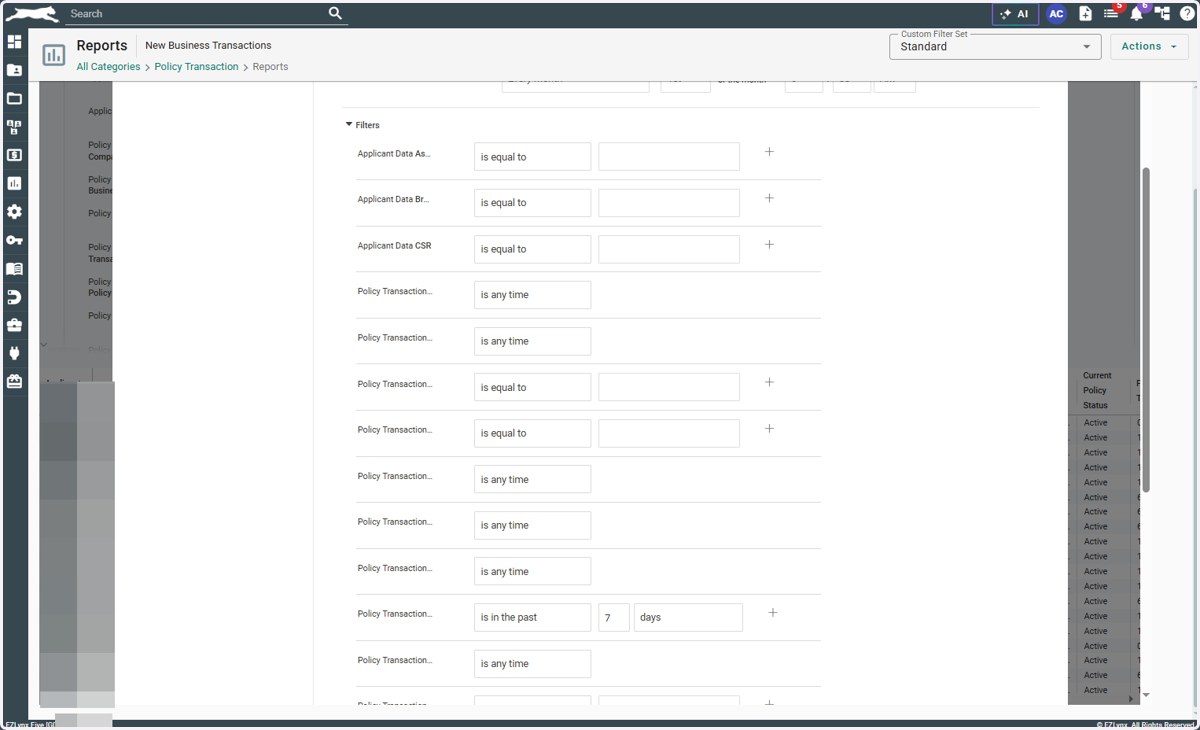Click the number field showing 7
1200x730 pixels.
point(614,617)
